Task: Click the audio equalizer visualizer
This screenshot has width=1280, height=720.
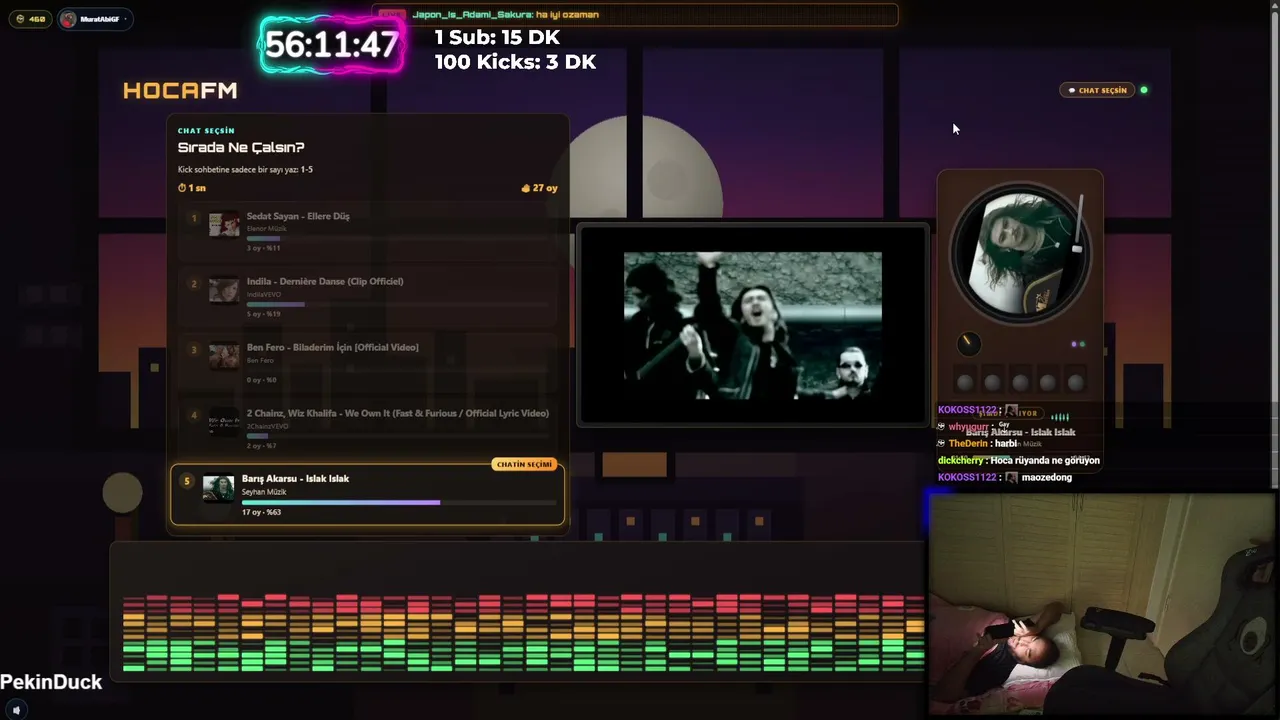Action: coord(522,631)
